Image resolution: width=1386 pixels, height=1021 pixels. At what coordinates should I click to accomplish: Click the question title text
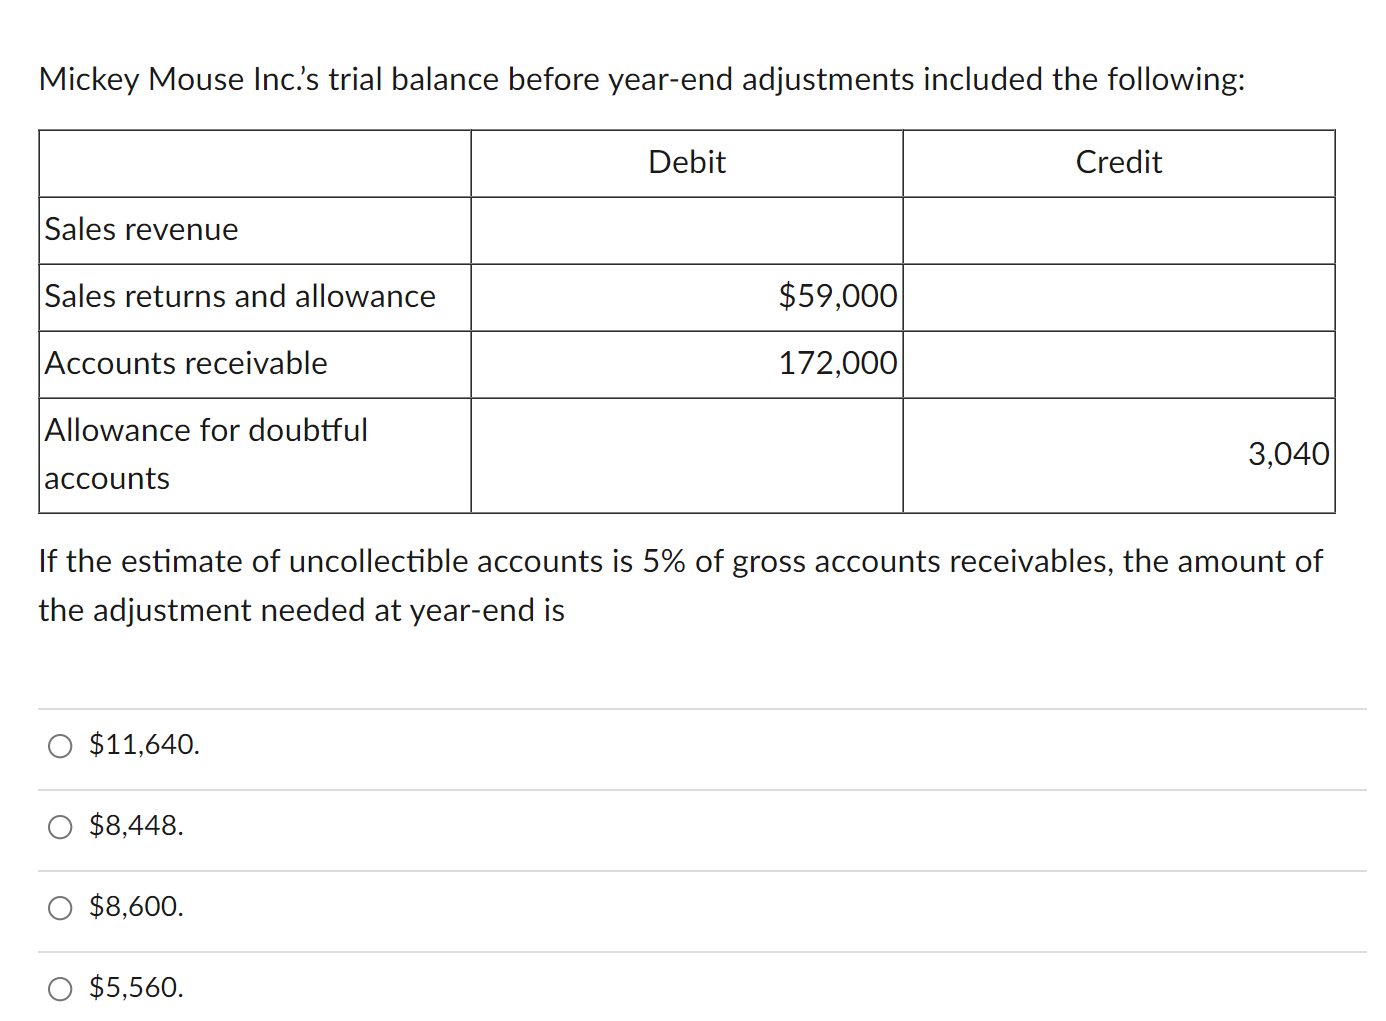click(640, 79)
